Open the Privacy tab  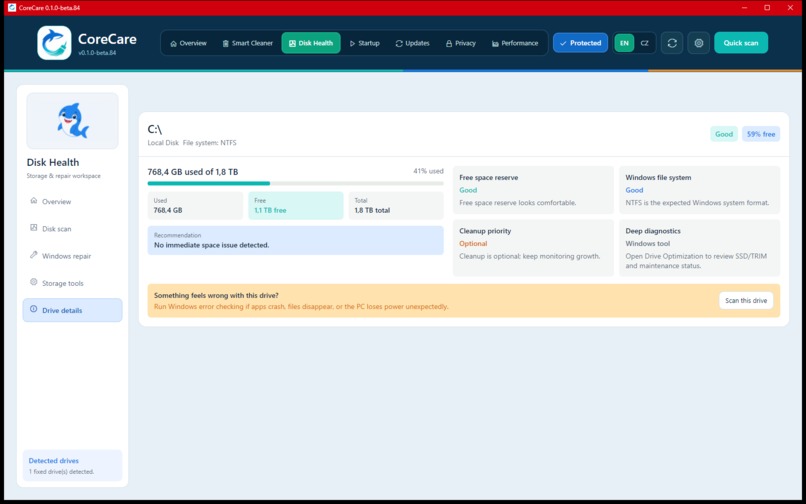pyautogui.click(x=461, y=43)
